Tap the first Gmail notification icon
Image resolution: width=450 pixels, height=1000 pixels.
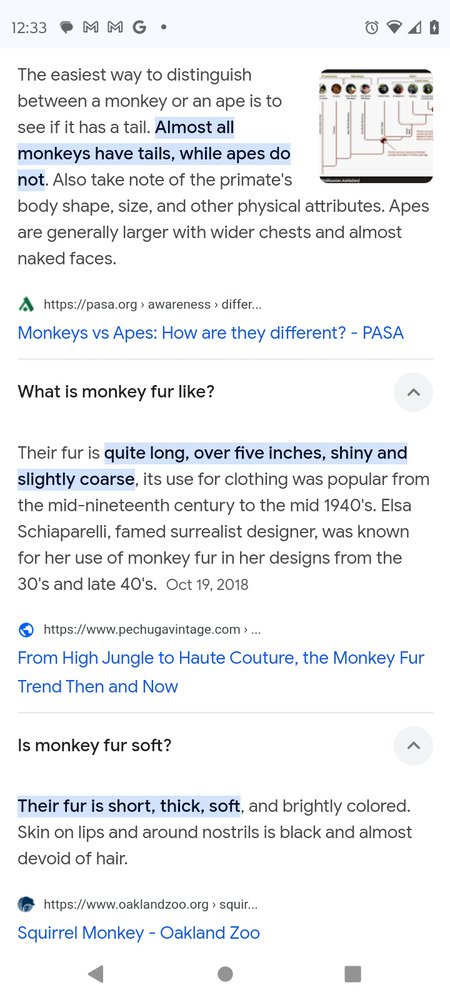click(91, 27)
